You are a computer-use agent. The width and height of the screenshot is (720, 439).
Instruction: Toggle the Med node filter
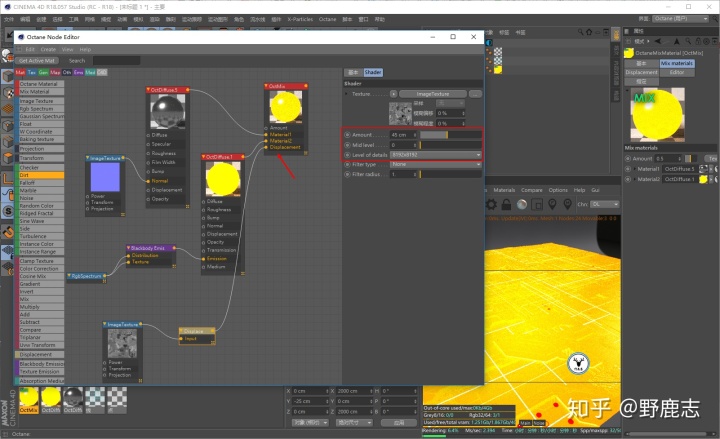click(x=90, y=73)
